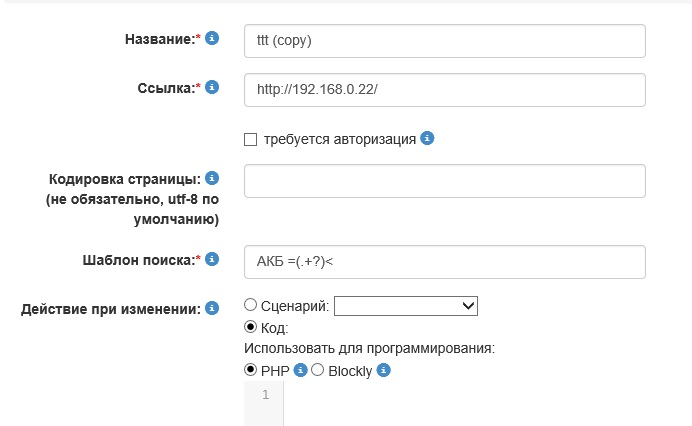Click the Название field containing ttt (copy)
692x426 pixels.
coord(444,41)
